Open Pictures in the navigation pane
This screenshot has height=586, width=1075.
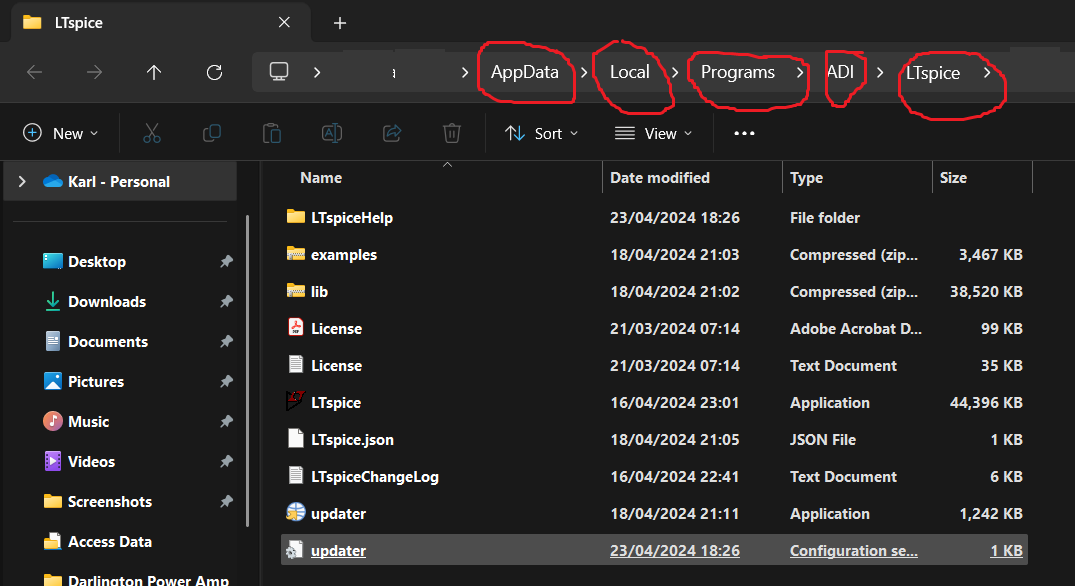coord(96,381)
